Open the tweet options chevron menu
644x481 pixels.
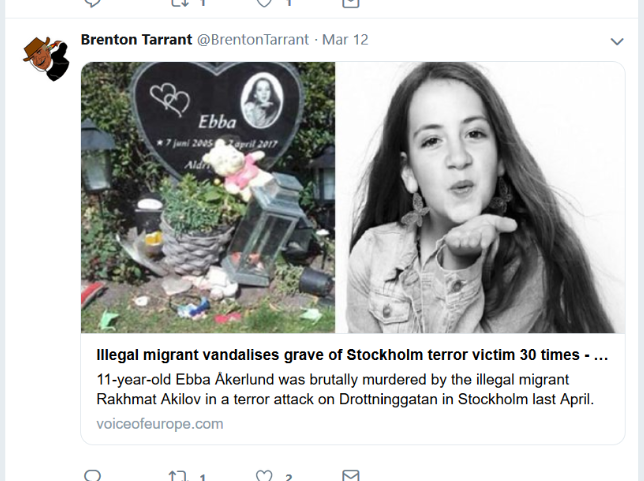tap(617, 41)
